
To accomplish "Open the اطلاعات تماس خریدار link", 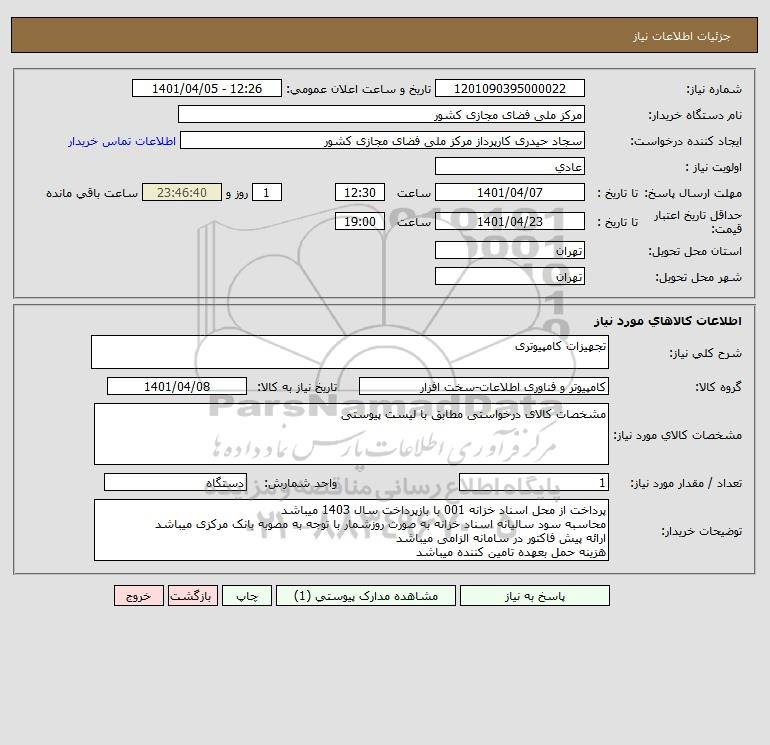I will point(122,141).
